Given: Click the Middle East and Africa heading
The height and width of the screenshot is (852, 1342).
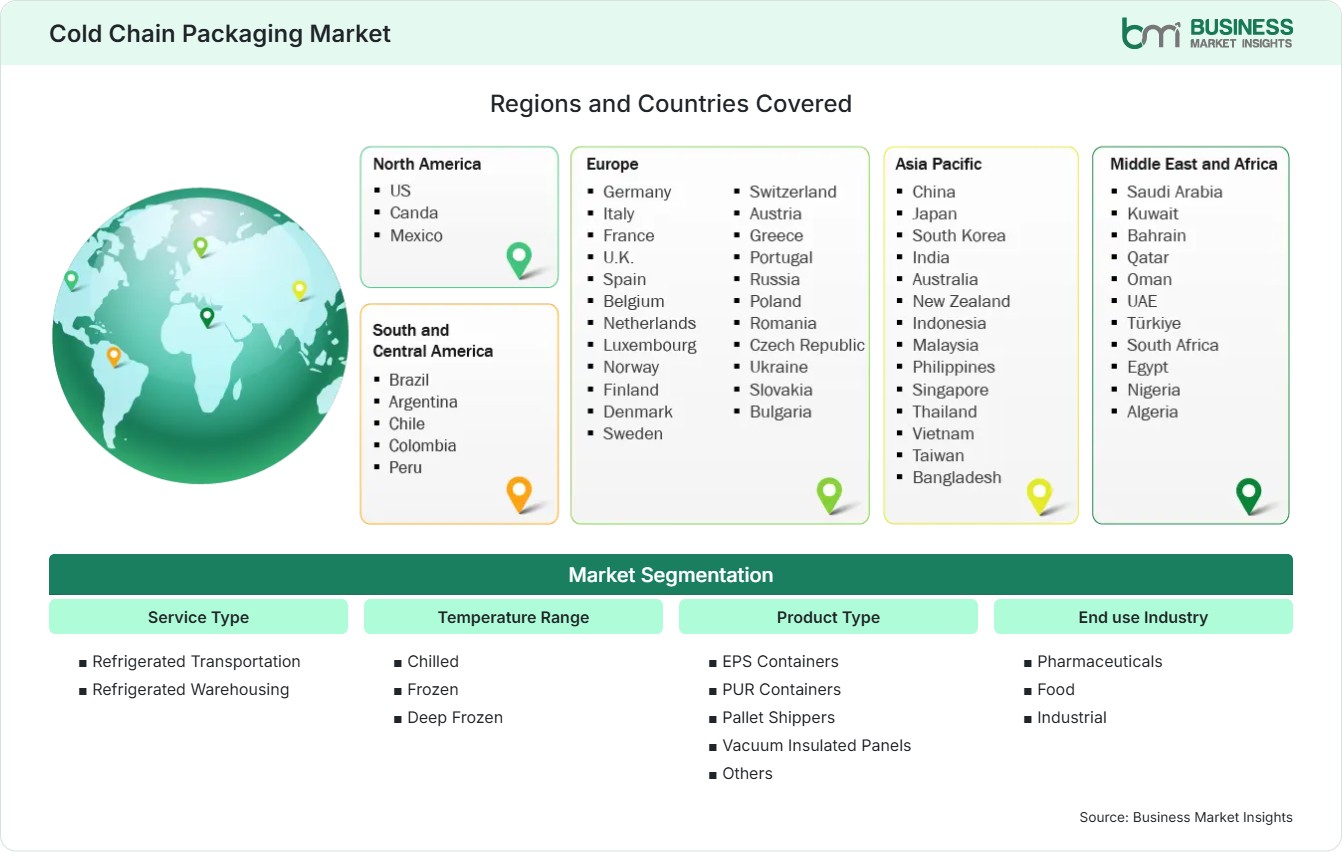Looking at the screenshot, I should click(1194, 164).
